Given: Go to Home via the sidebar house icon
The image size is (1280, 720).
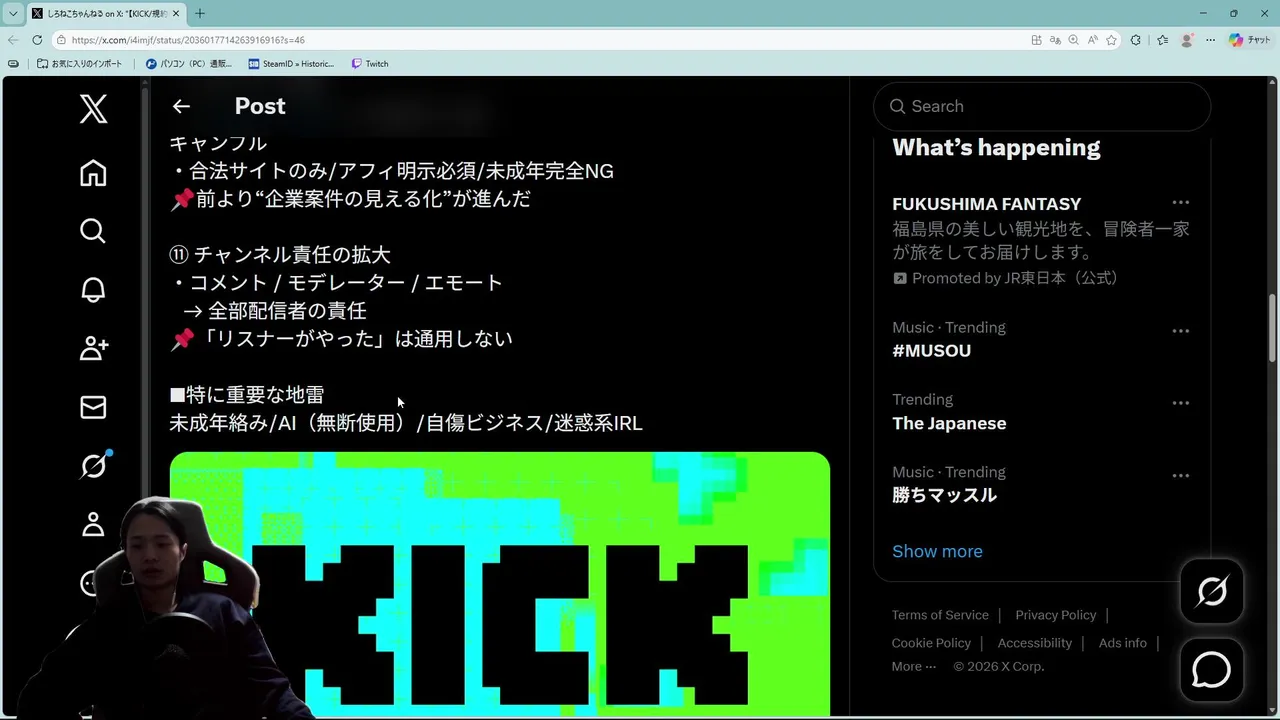Looking at the screenshot, I should 93,173.
